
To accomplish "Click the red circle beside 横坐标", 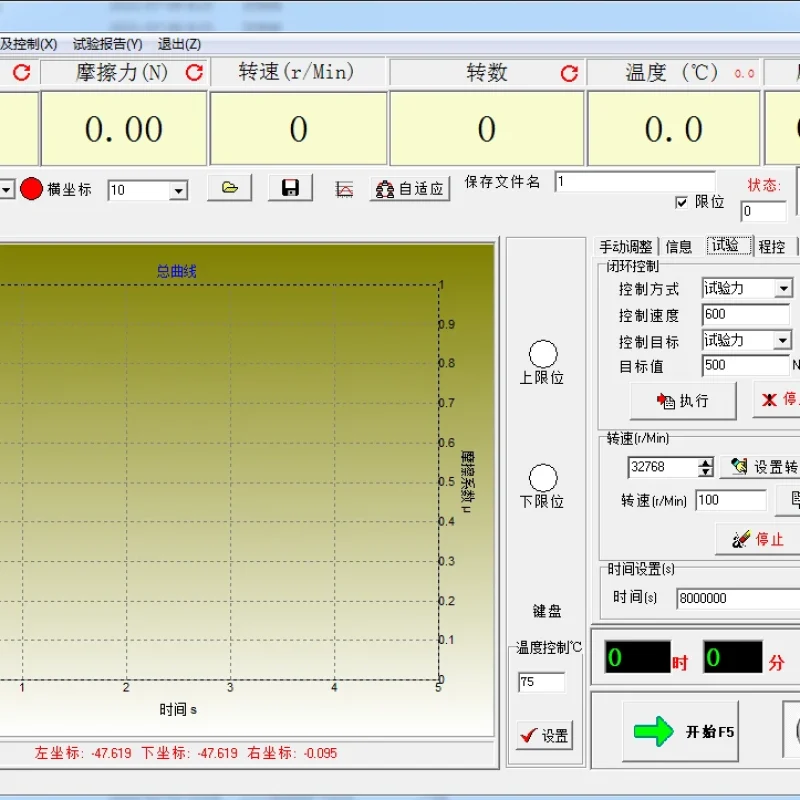I will coord(31,189).
